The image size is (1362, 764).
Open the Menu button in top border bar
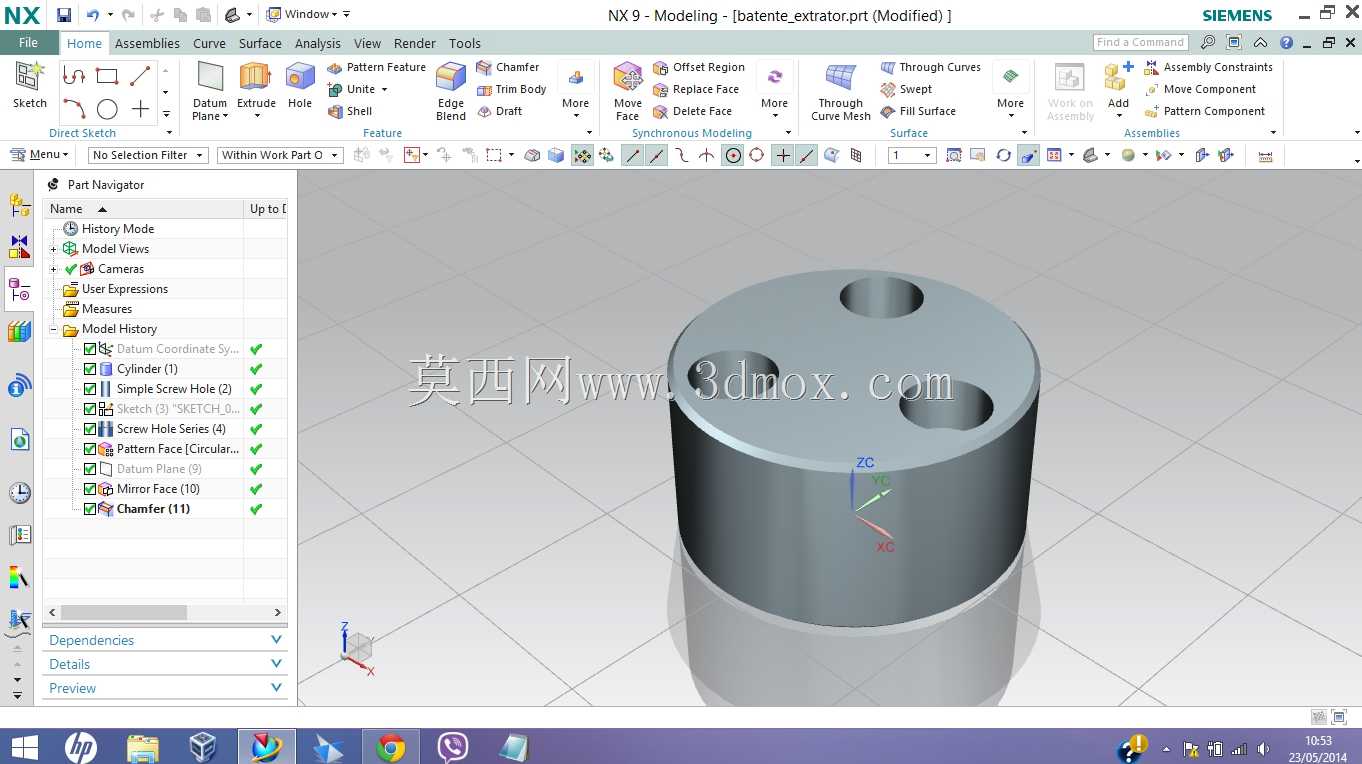coord(40,155)
